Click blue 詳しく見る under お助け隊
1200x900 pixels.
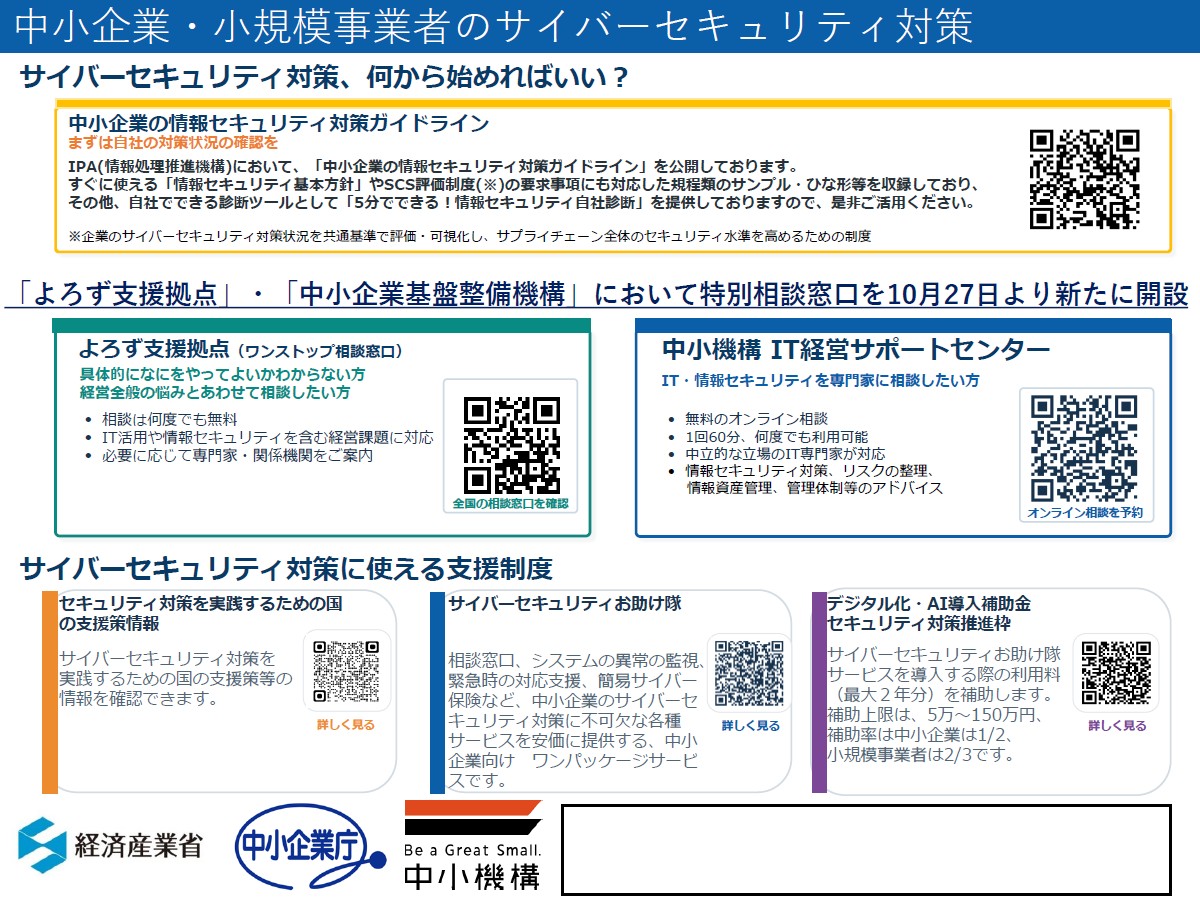(x=750, y=726)
